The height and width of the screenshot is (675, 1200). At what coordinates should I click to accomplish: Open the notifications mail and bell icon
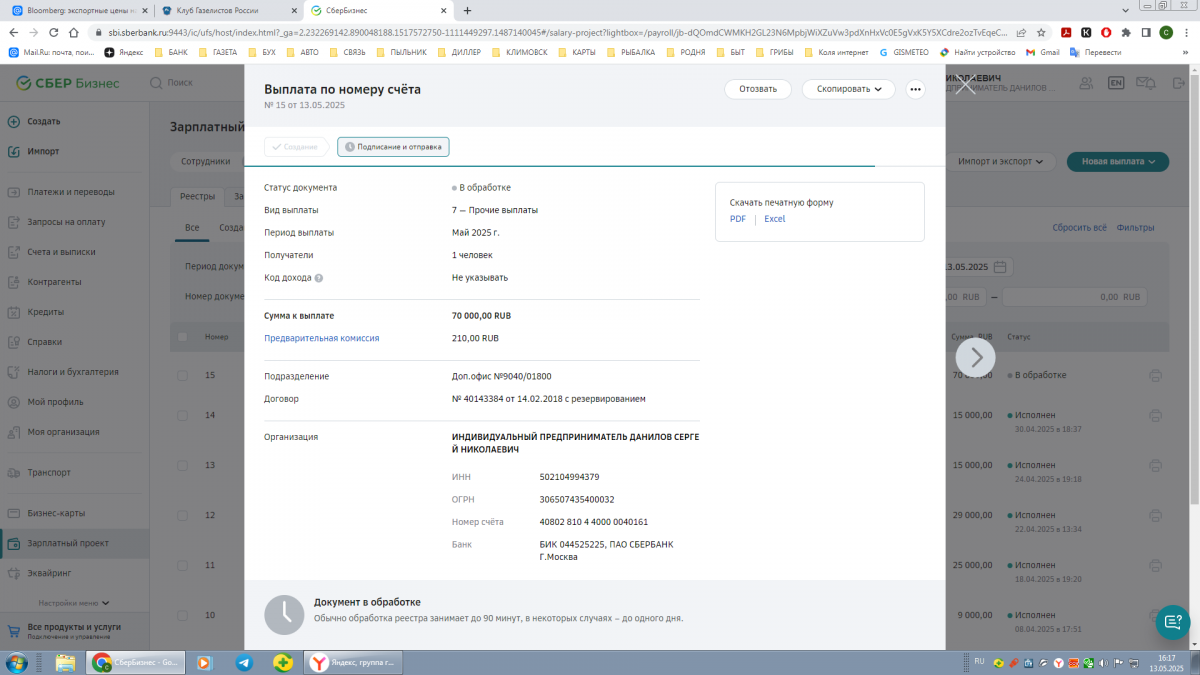pyautogui.click(x=1145, y=83)
